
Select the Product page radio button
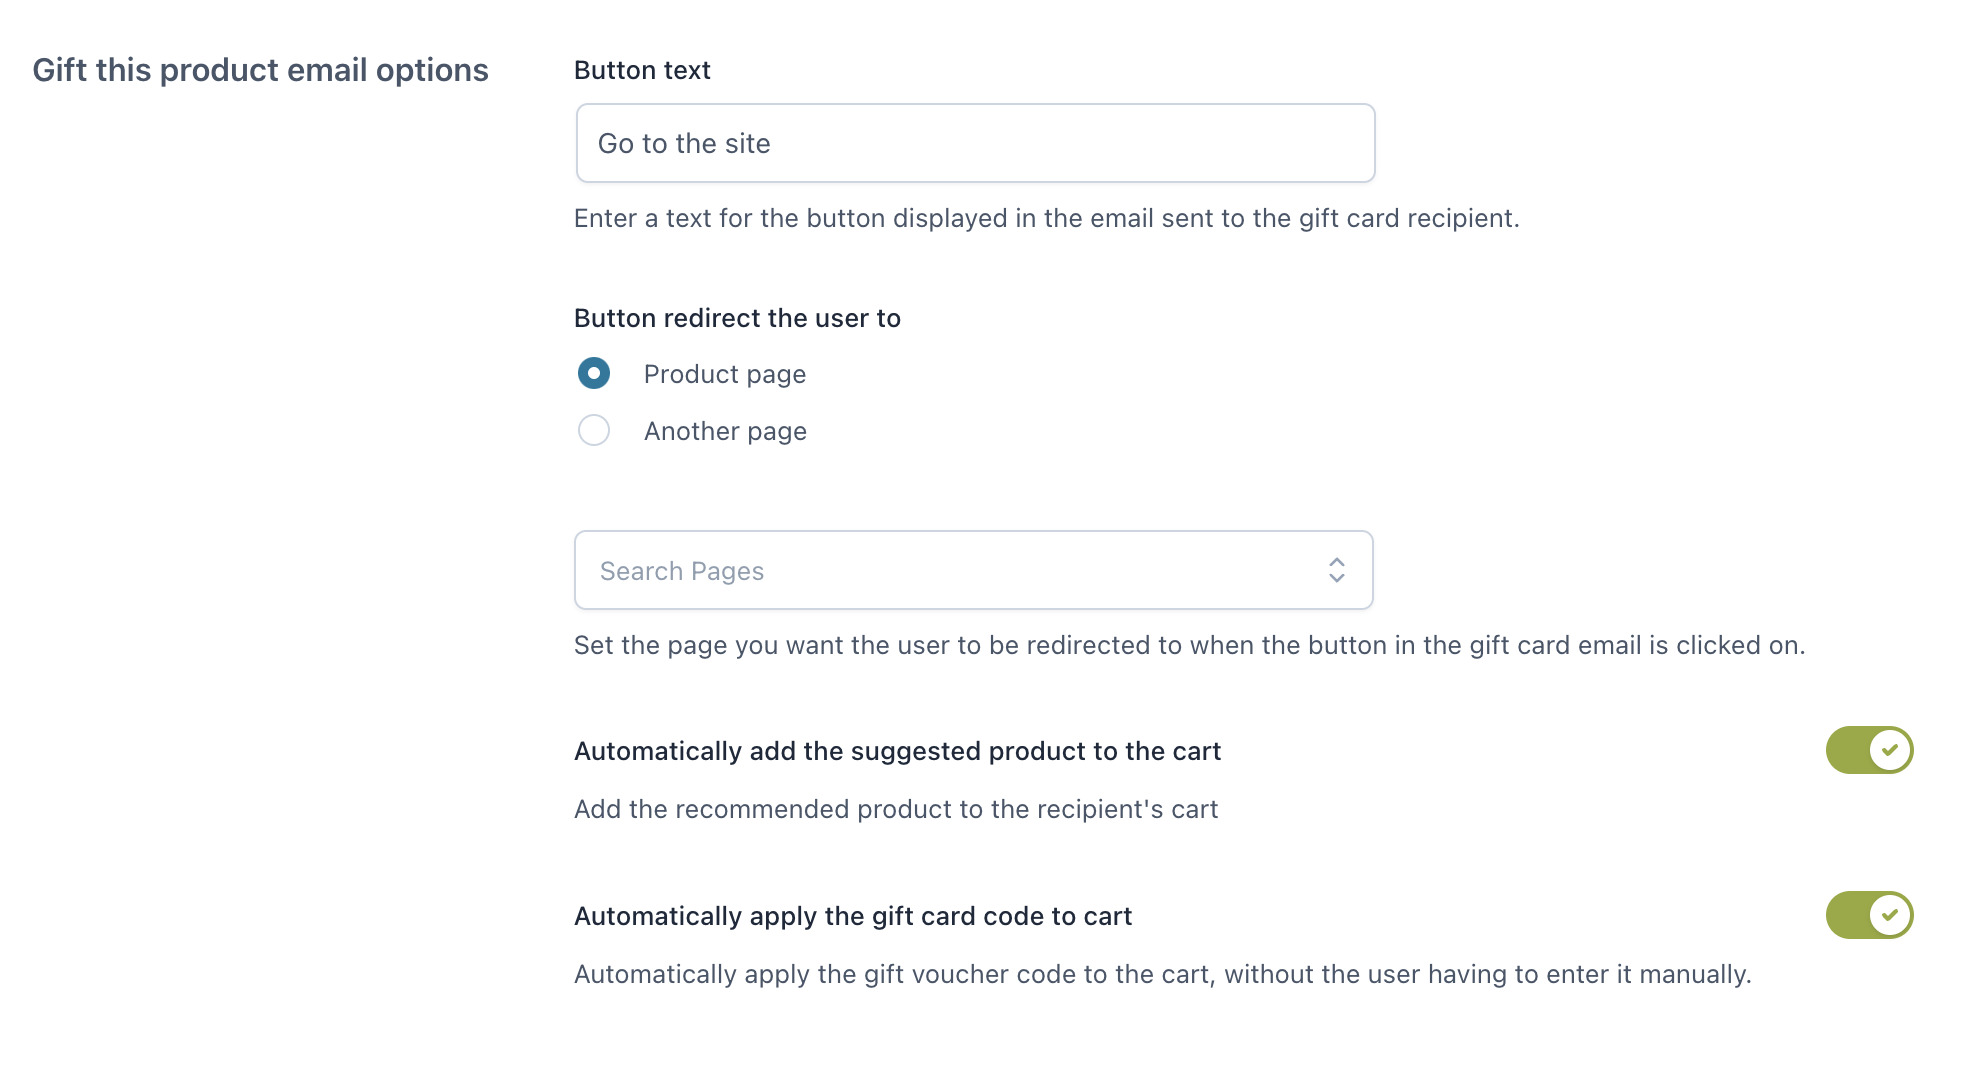tap(594, 373)
